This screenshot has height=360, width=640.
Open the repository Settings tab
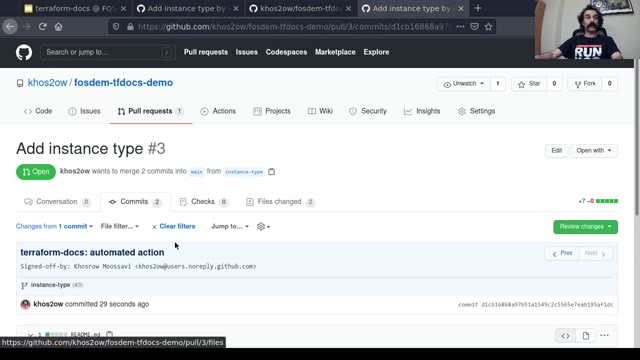click(476, 111)
